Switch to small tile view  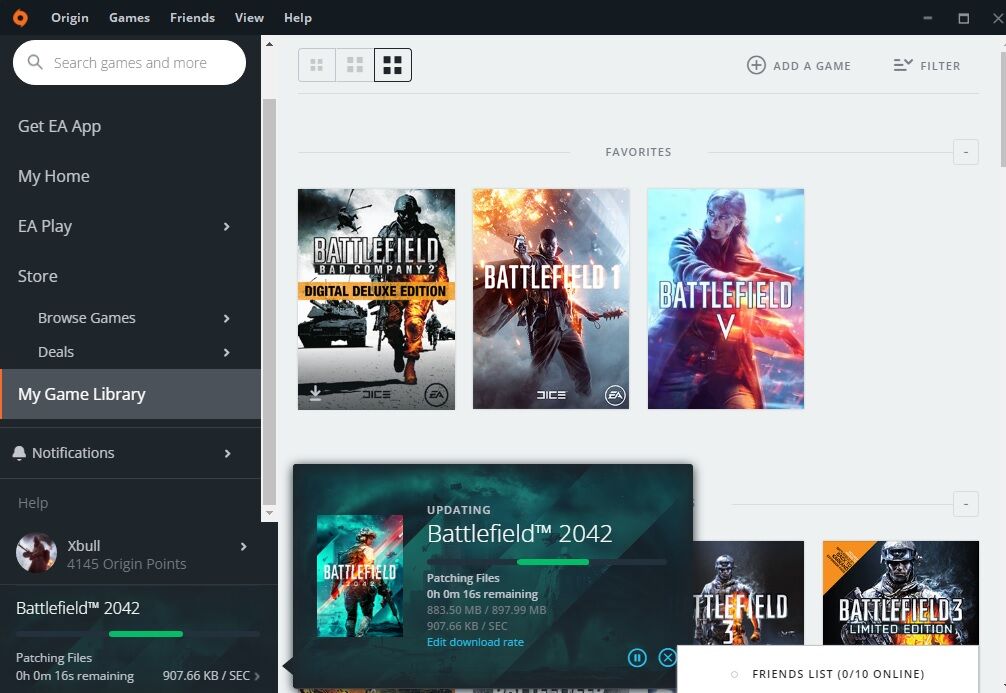pyautogui.click(x=316, y=65)
